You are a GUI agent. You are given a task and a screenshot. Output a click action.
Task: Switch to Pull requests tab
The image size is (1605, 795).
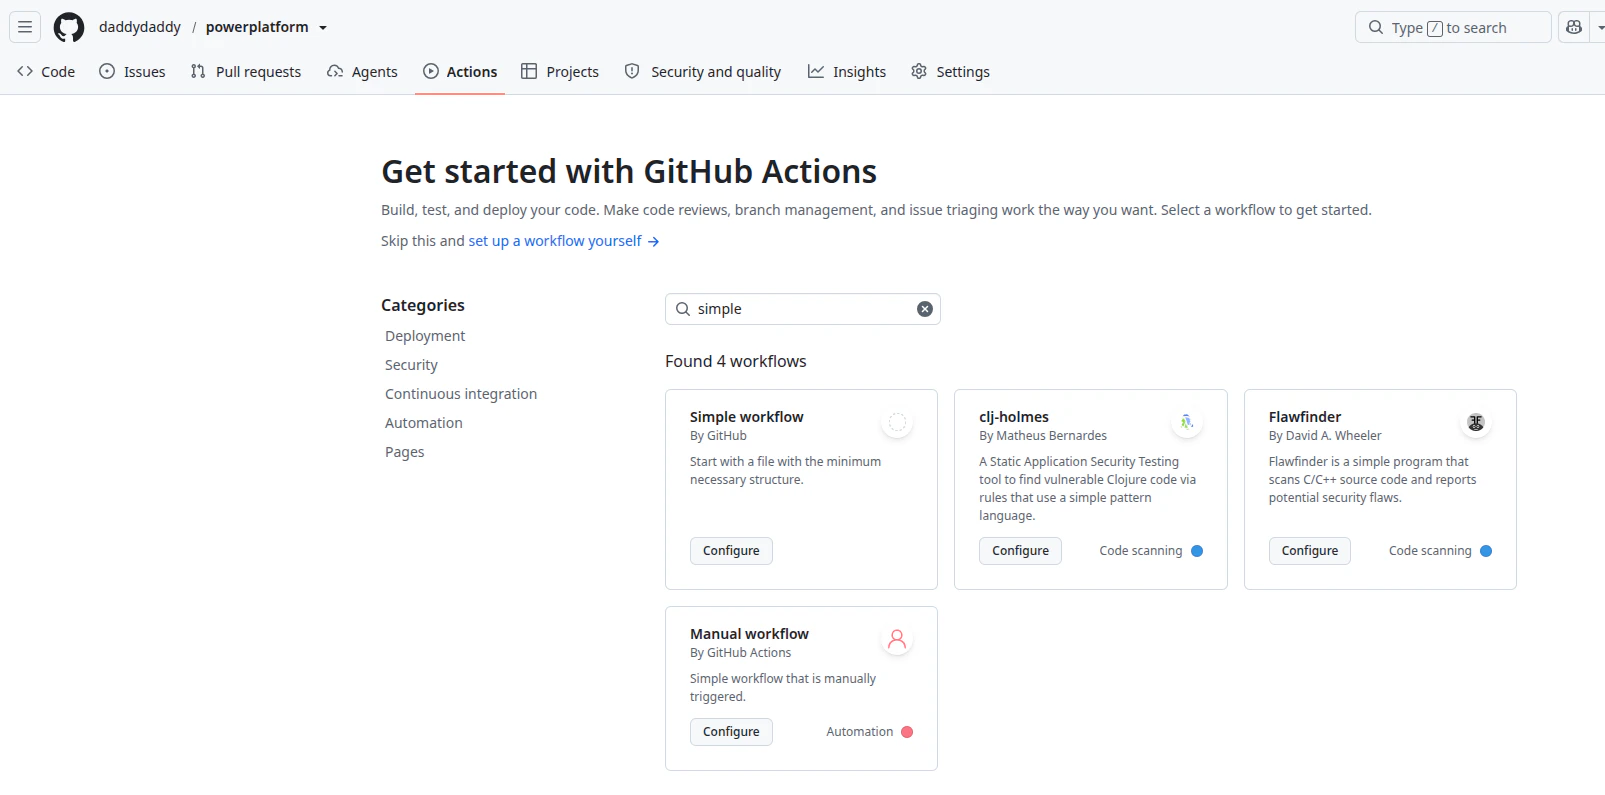[x=246, y=72]
